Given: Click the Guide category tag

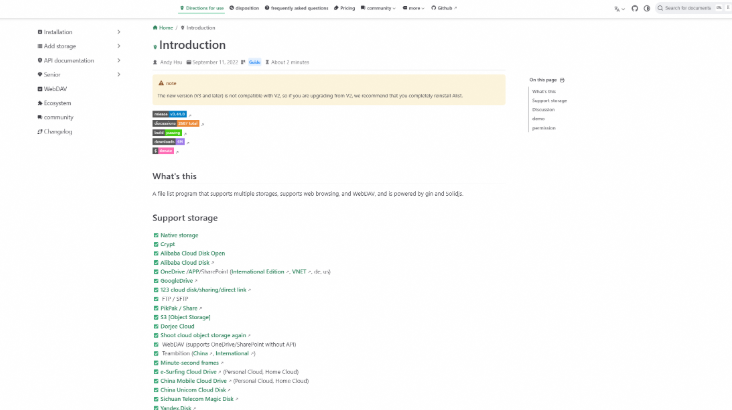Looking at the screenshot, I should (254, 62).
